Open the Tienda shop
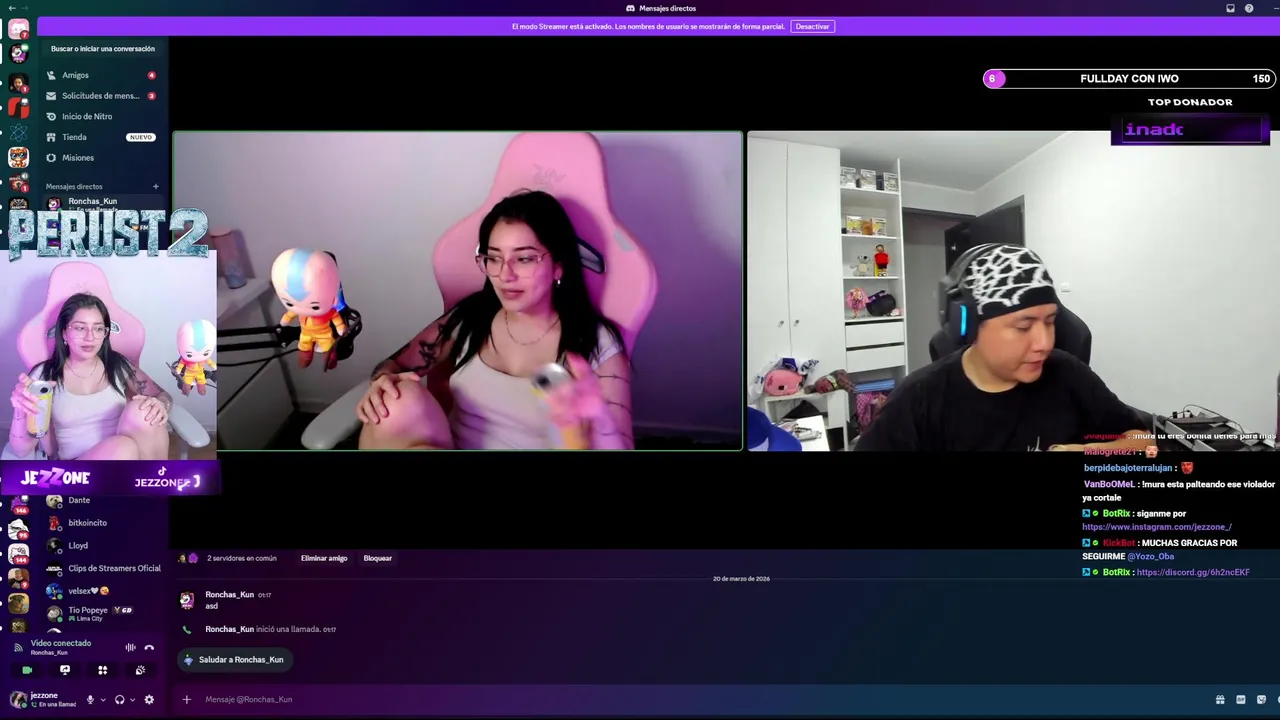This screenshot has height=720, width=1280. point(100,137)
